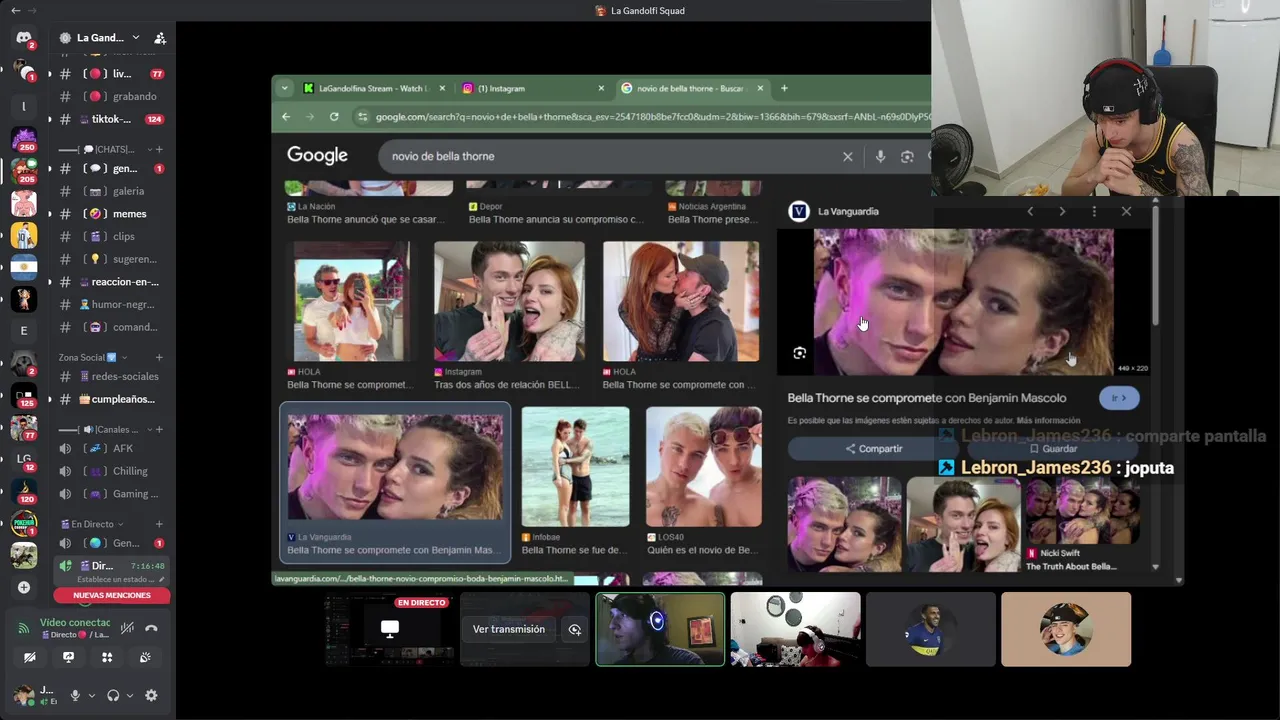Click pop-out icon beside Ver transmisión

click(575, 629)
